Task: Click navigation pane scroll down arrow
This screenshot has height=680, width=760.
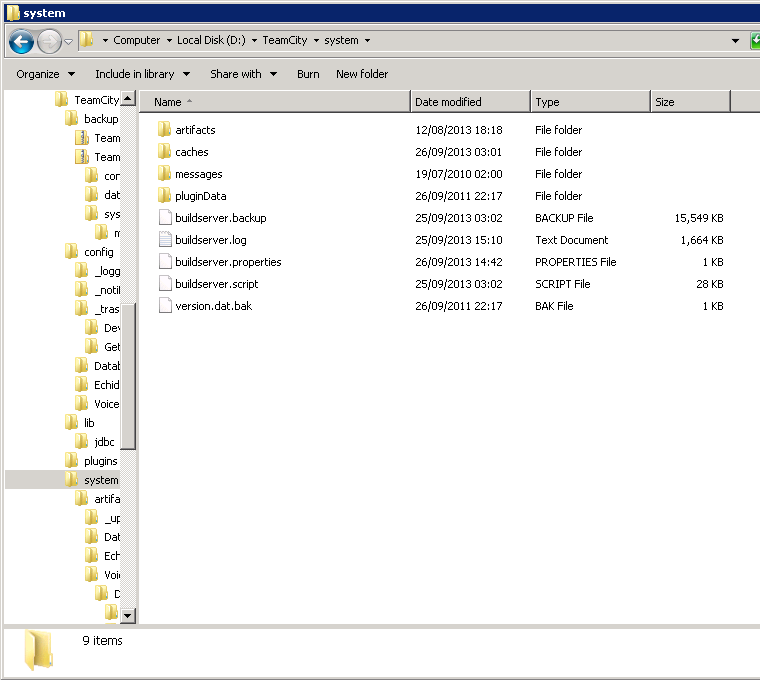Action: 128,616
